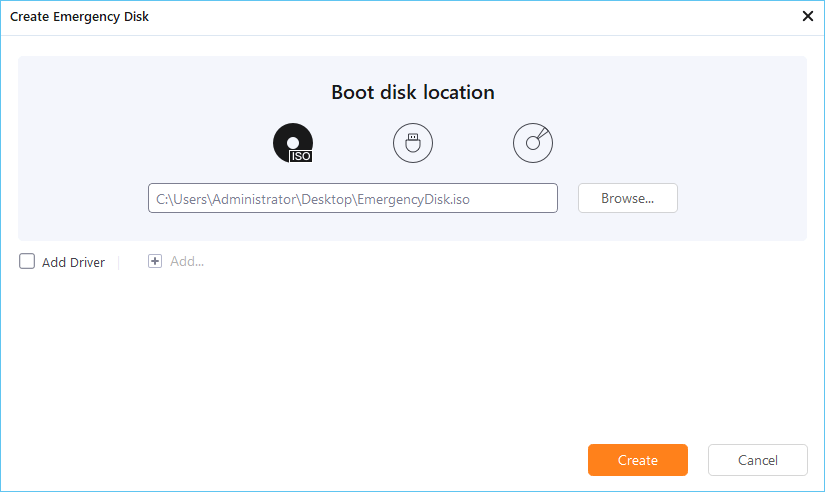Click the small ISO badge on disc icon

[x=300, y=156]
